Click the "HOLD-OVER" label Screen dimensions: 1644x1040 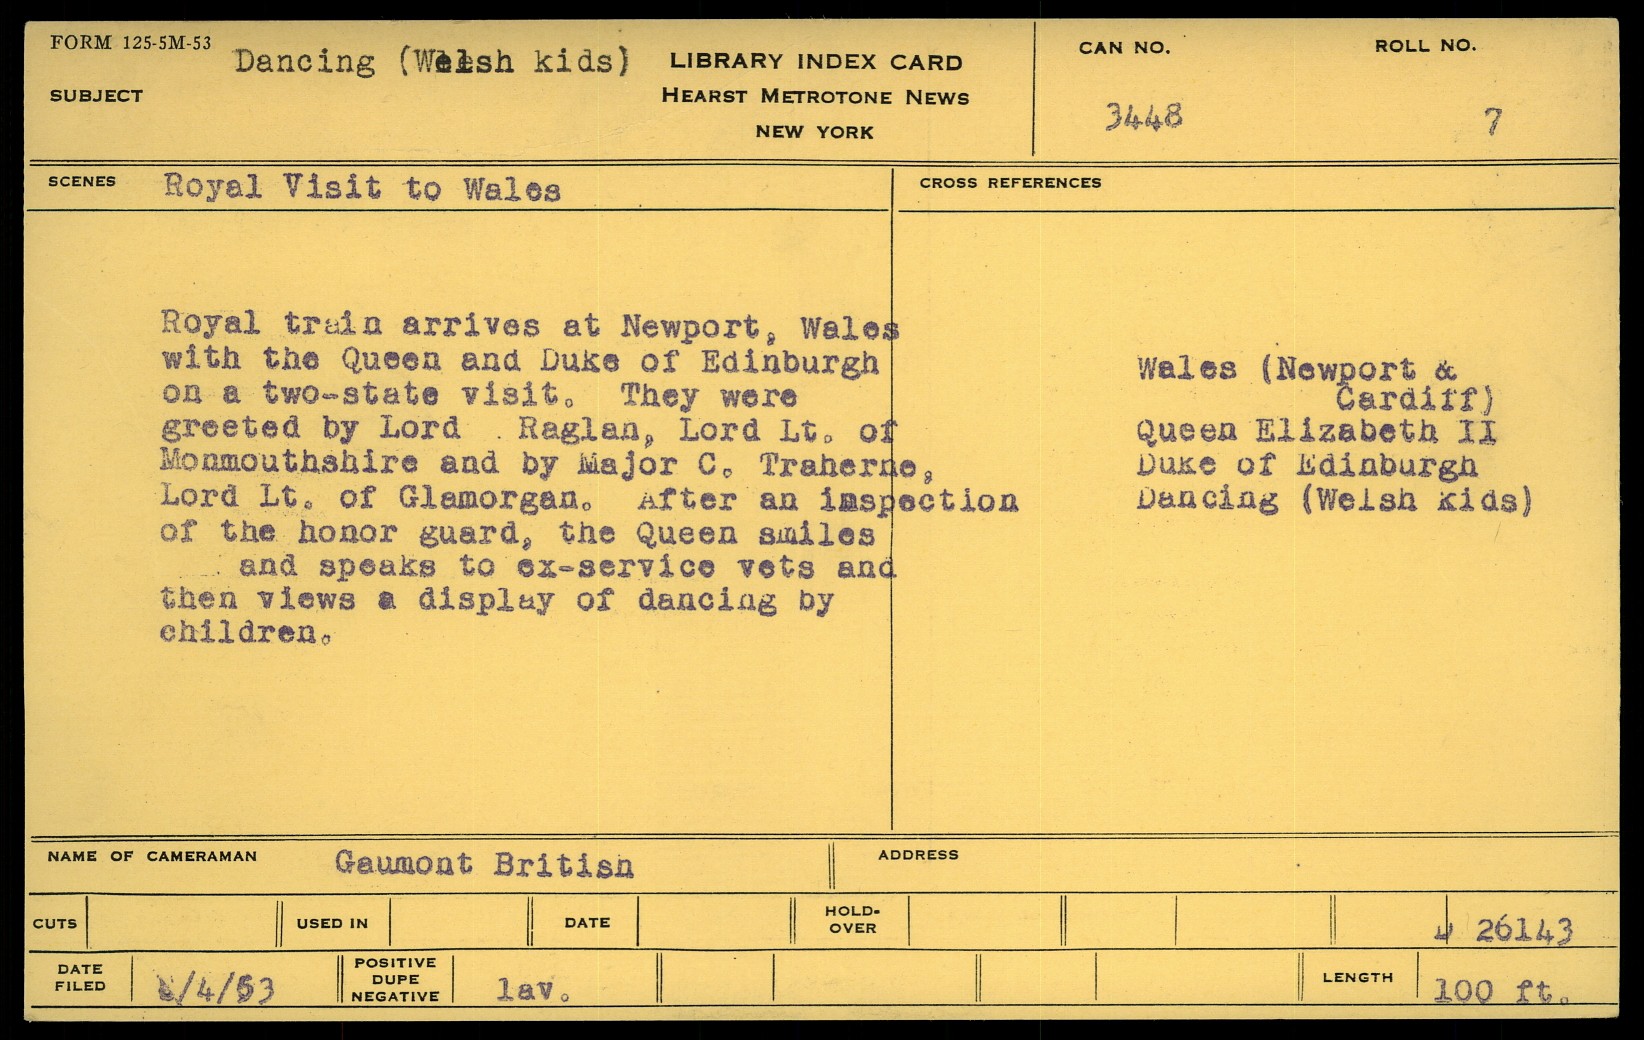tap(851, 920)
